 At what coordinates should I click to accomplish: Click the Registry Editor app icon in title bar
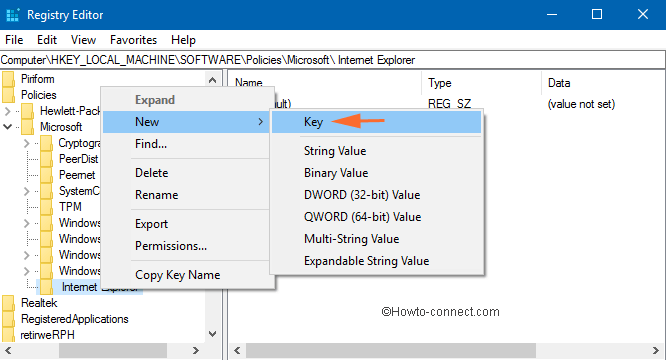pos(13,15)
